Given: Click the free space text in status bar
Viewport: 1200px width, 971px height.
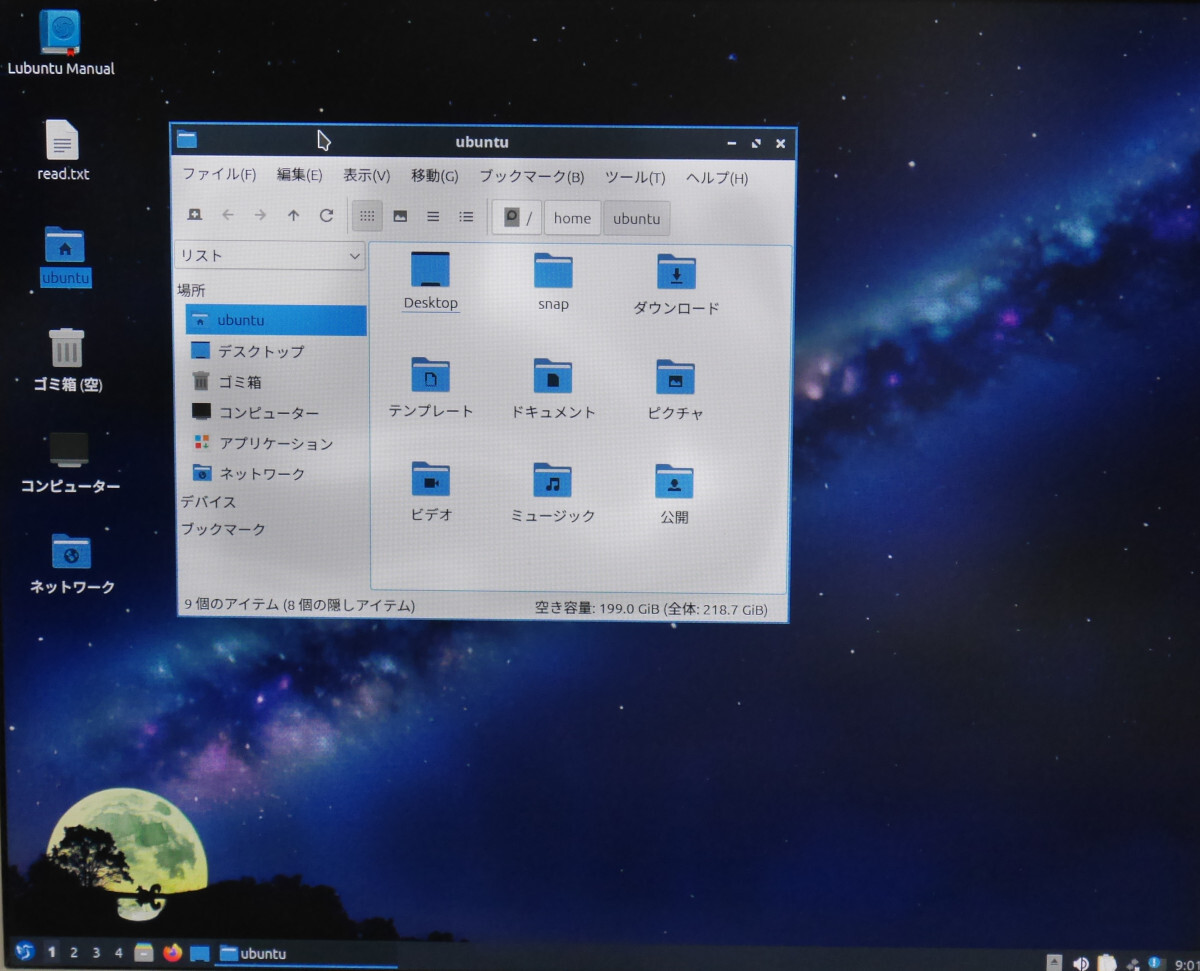Looking at the screenshot, I should point(651,608).
